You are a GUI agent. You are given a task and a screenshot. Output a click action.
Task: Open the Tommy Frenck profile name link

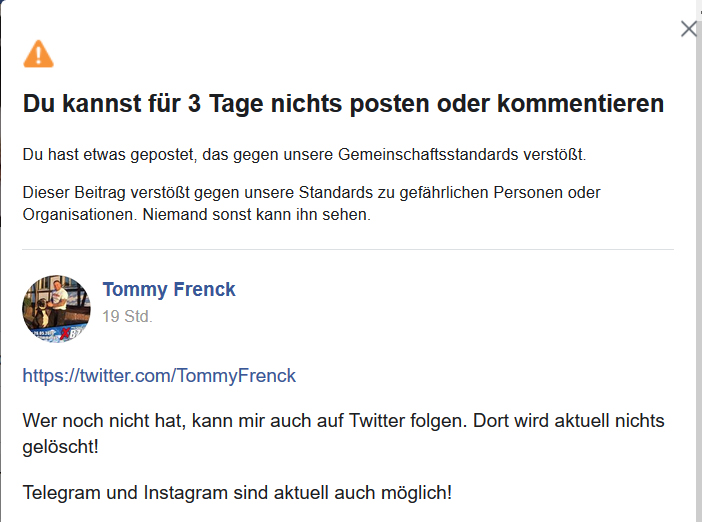pos(169,290)
